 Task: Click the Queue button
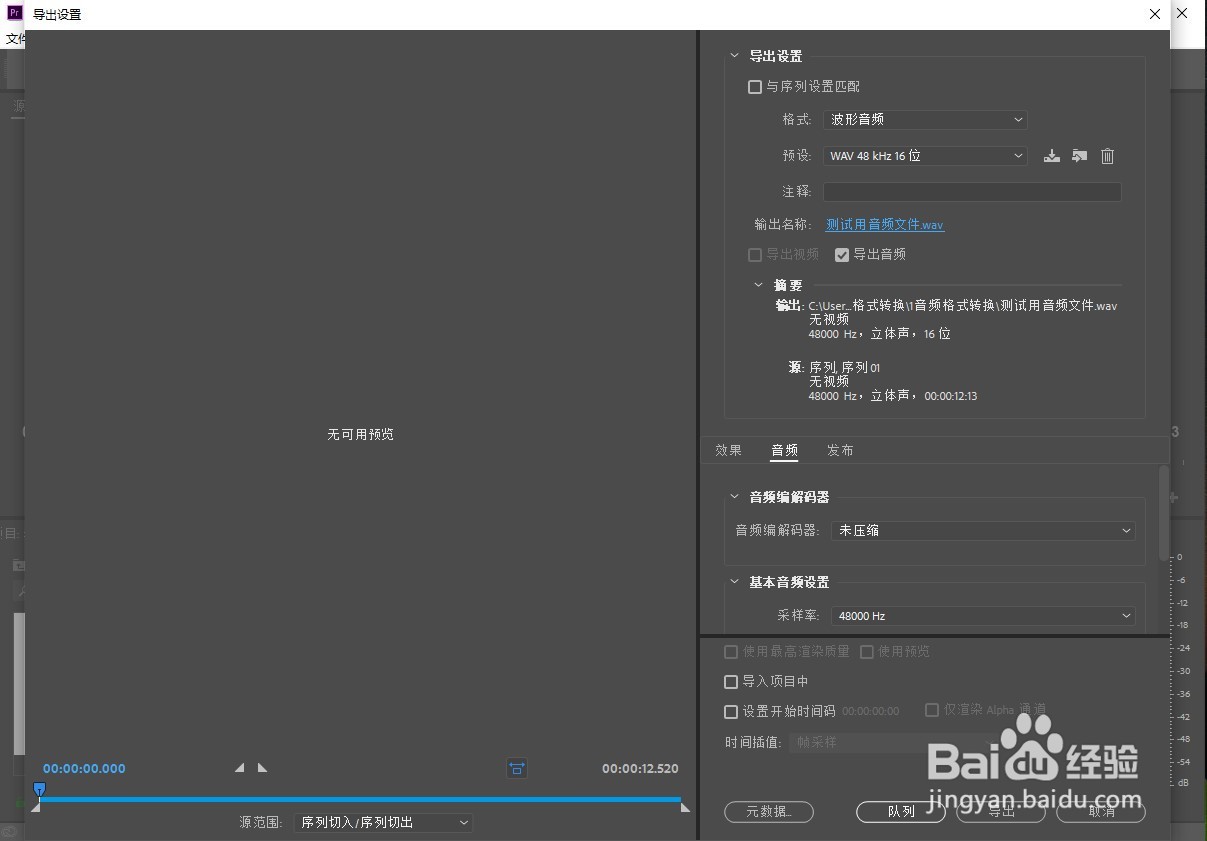click(x=901, y=812)
